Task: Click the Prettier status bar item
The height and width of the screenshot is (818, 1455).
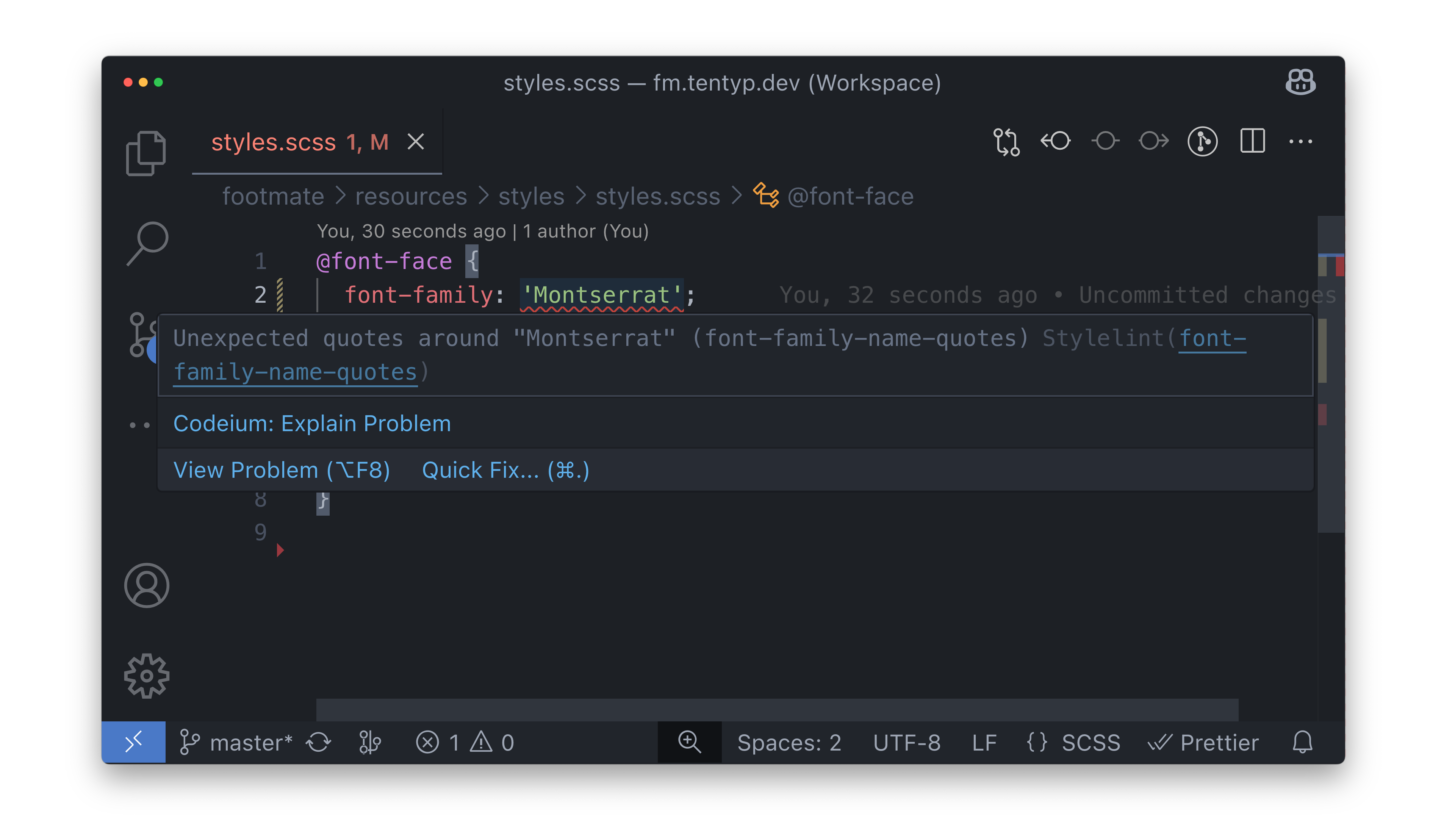Action: 1203,743
